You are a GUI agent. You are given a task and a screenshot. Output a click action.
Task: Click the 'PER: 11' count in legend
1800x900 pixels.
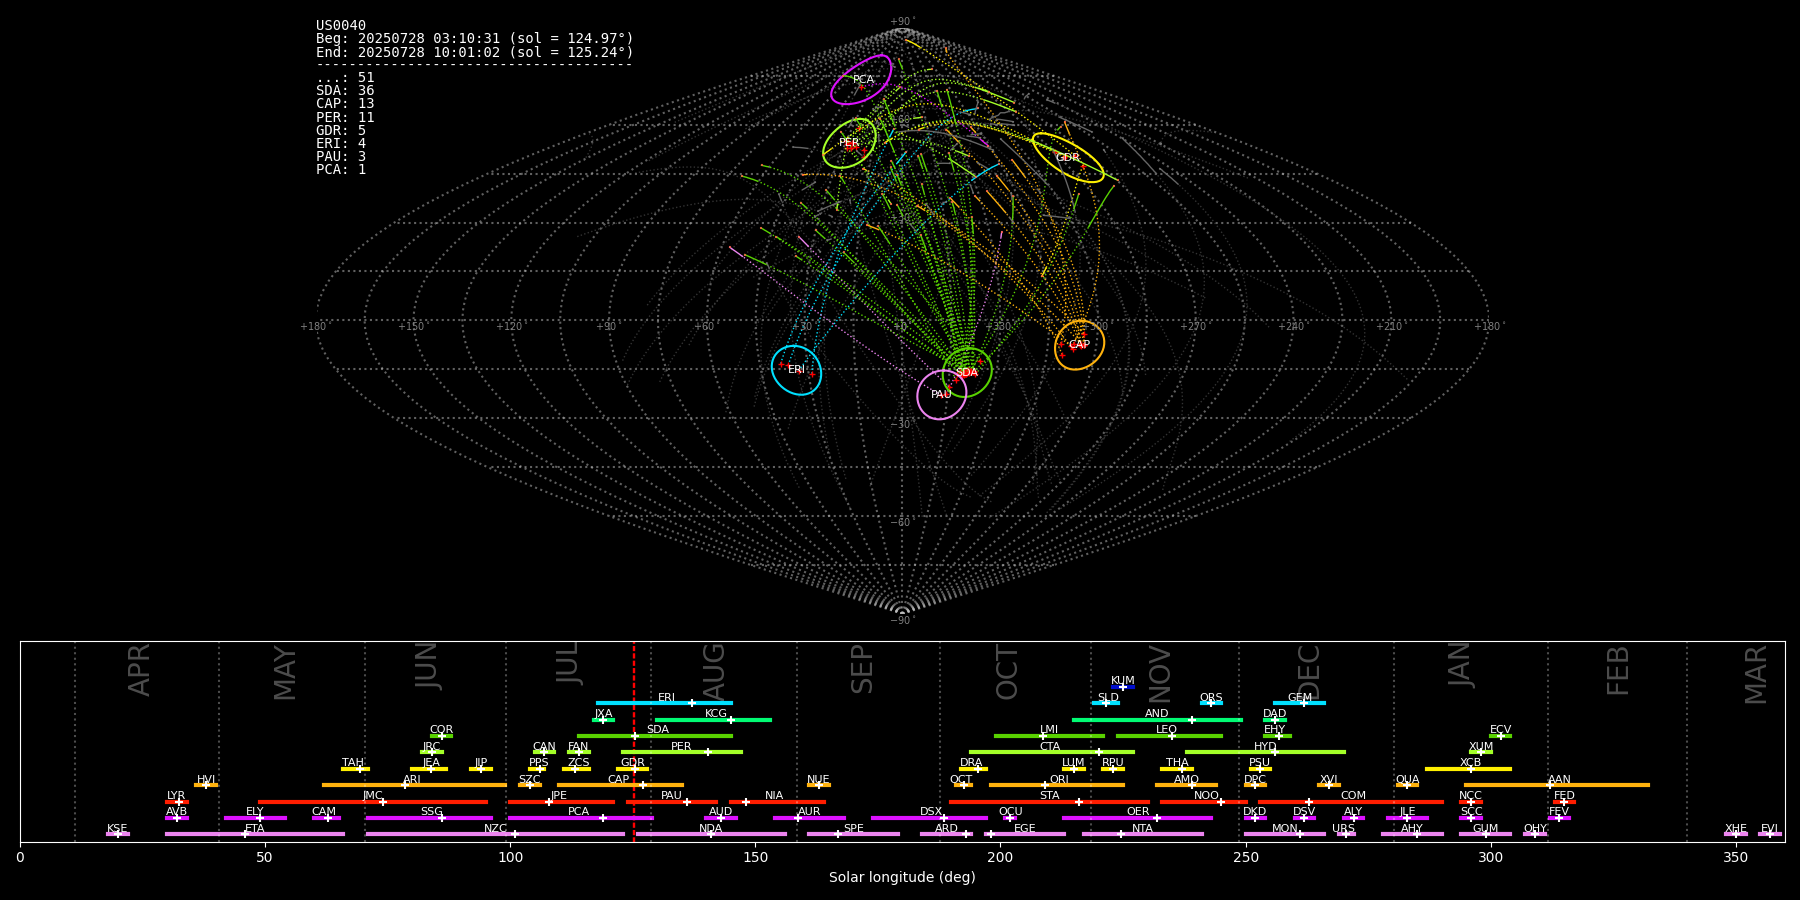(345, 117)
